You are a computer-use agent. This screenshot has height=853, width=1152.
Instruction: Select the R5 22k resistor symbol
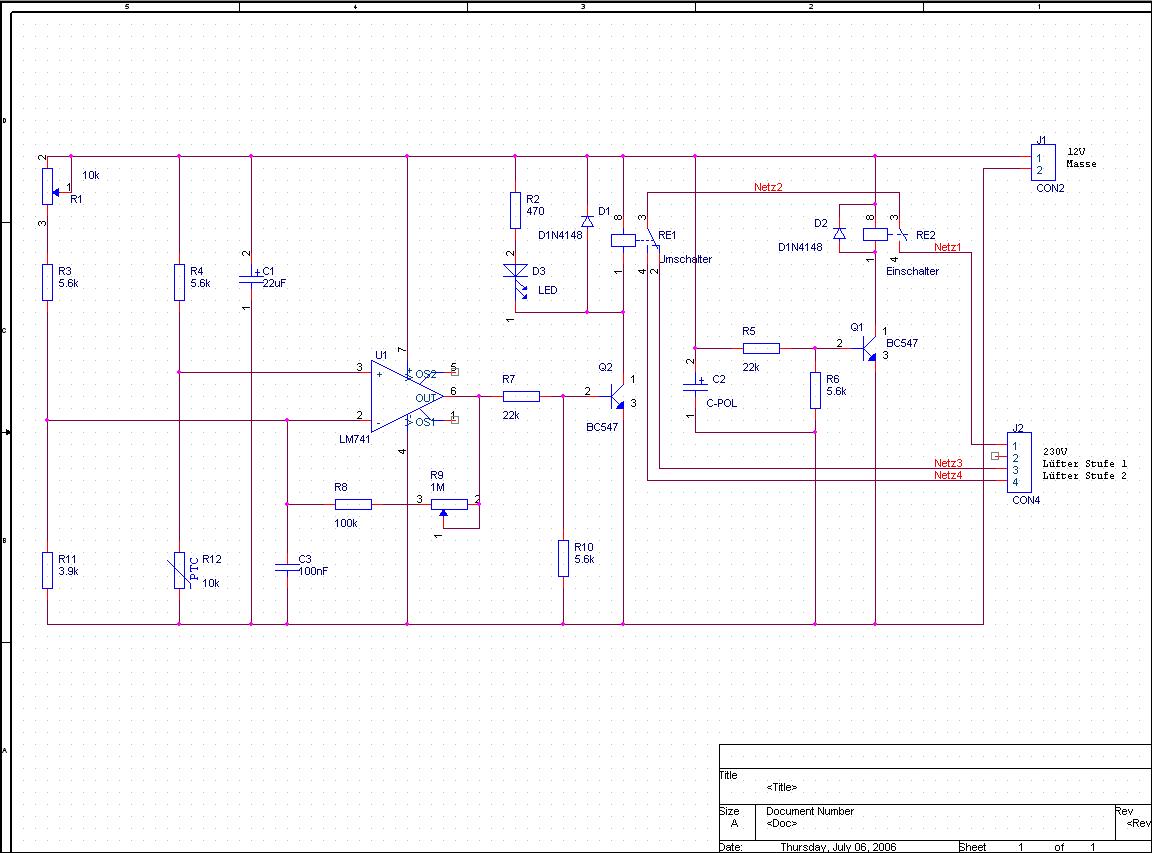pos(761,348)
